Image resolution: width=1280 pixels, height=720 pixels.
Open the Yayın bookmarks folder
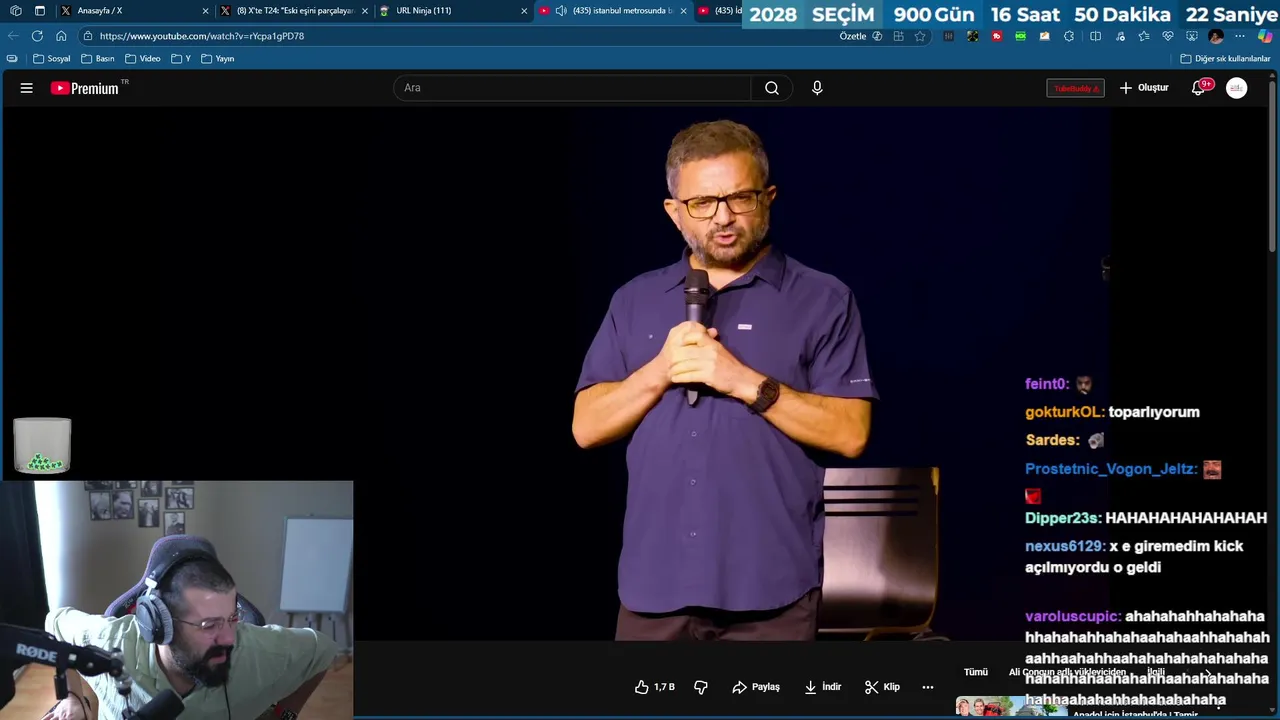218,59
